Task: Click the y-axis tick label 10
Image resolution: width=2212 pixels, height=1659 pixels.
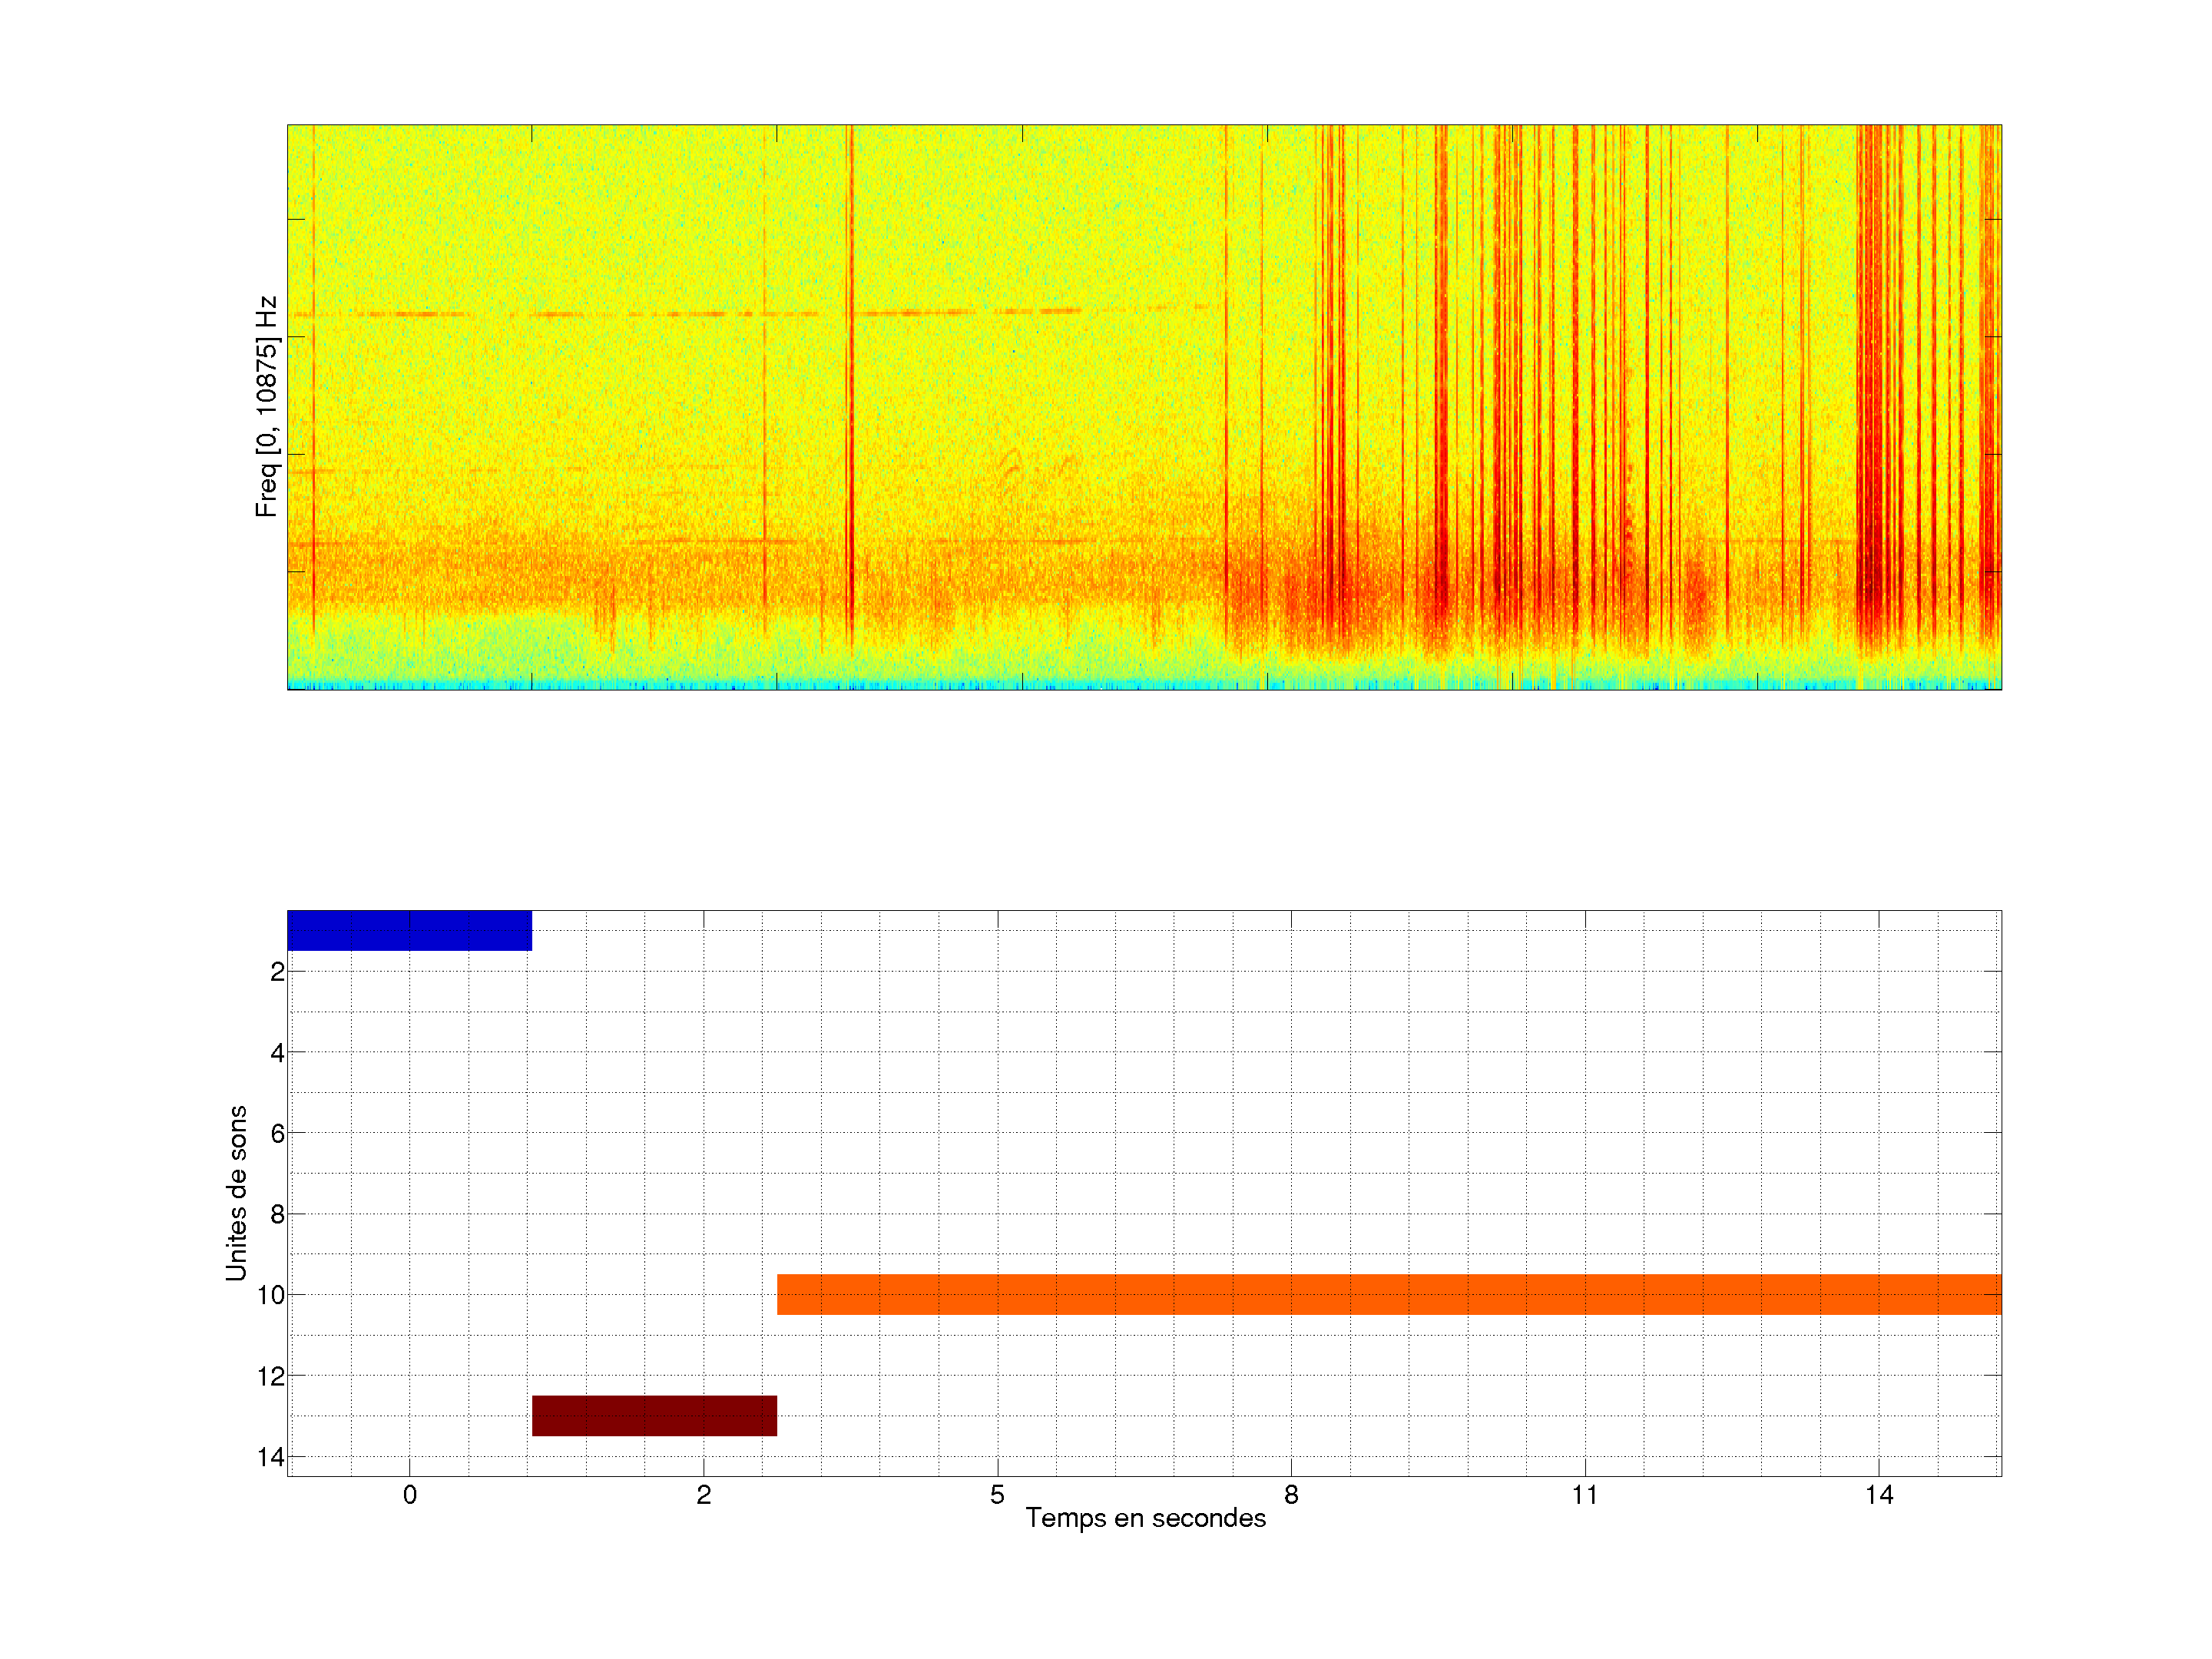Action: pyautogui.click(x=270, y=1295)
